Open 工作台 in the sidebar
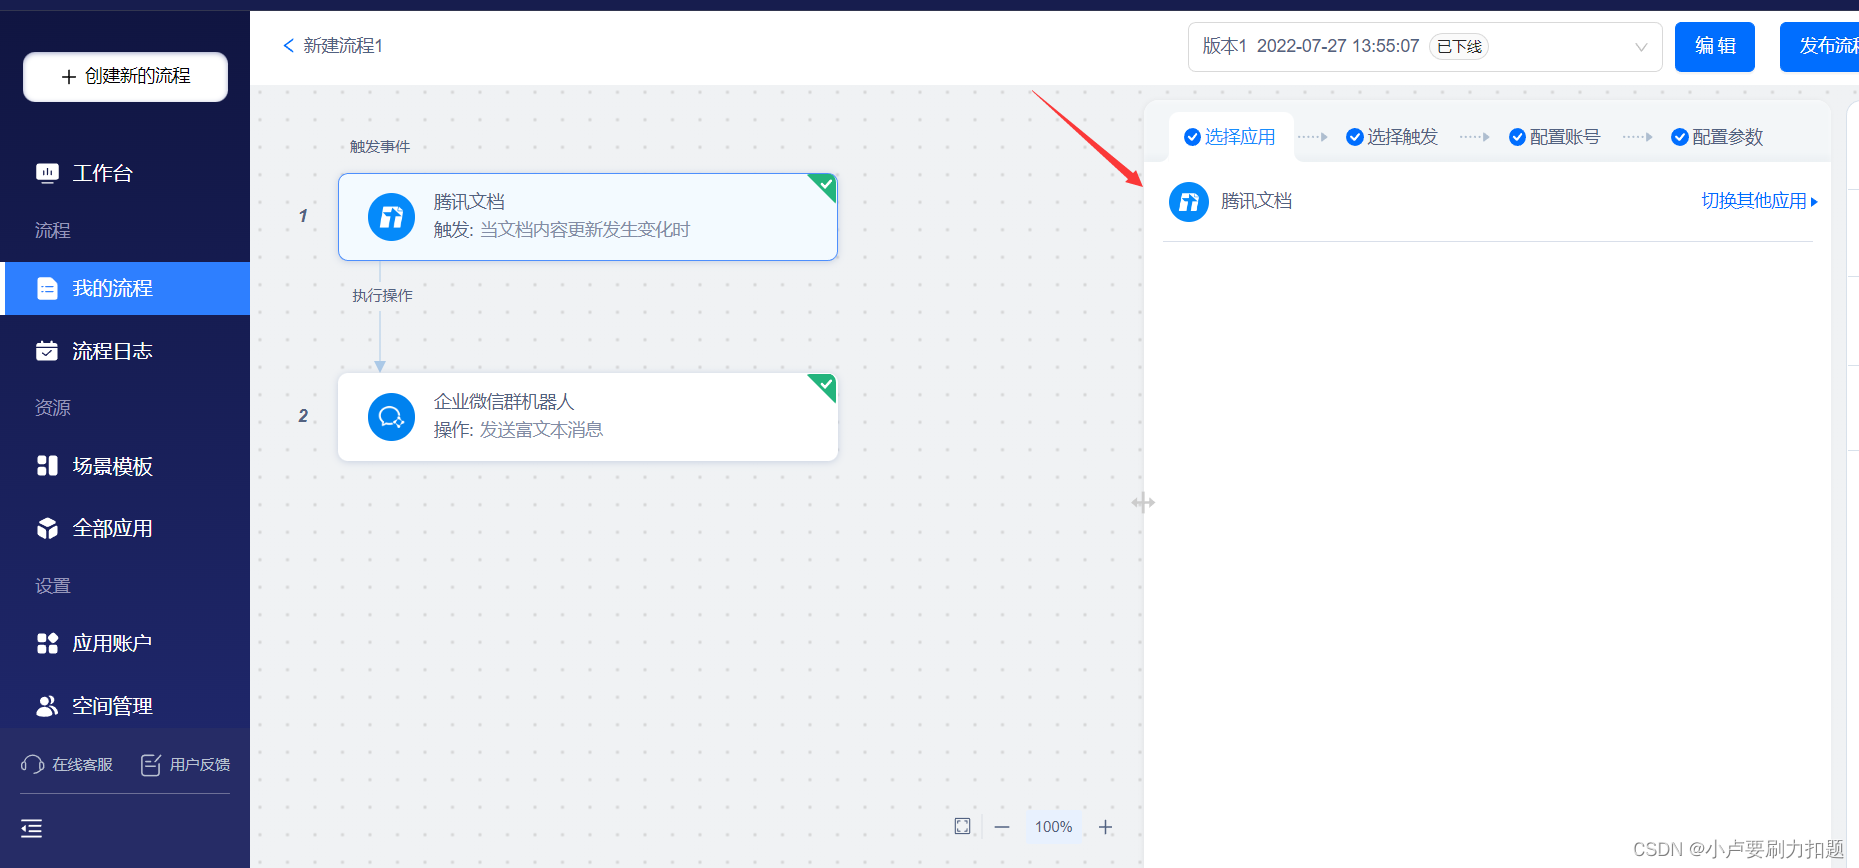Image resolution: width=1859 pixels, height=868 pixels. point(125,173)
